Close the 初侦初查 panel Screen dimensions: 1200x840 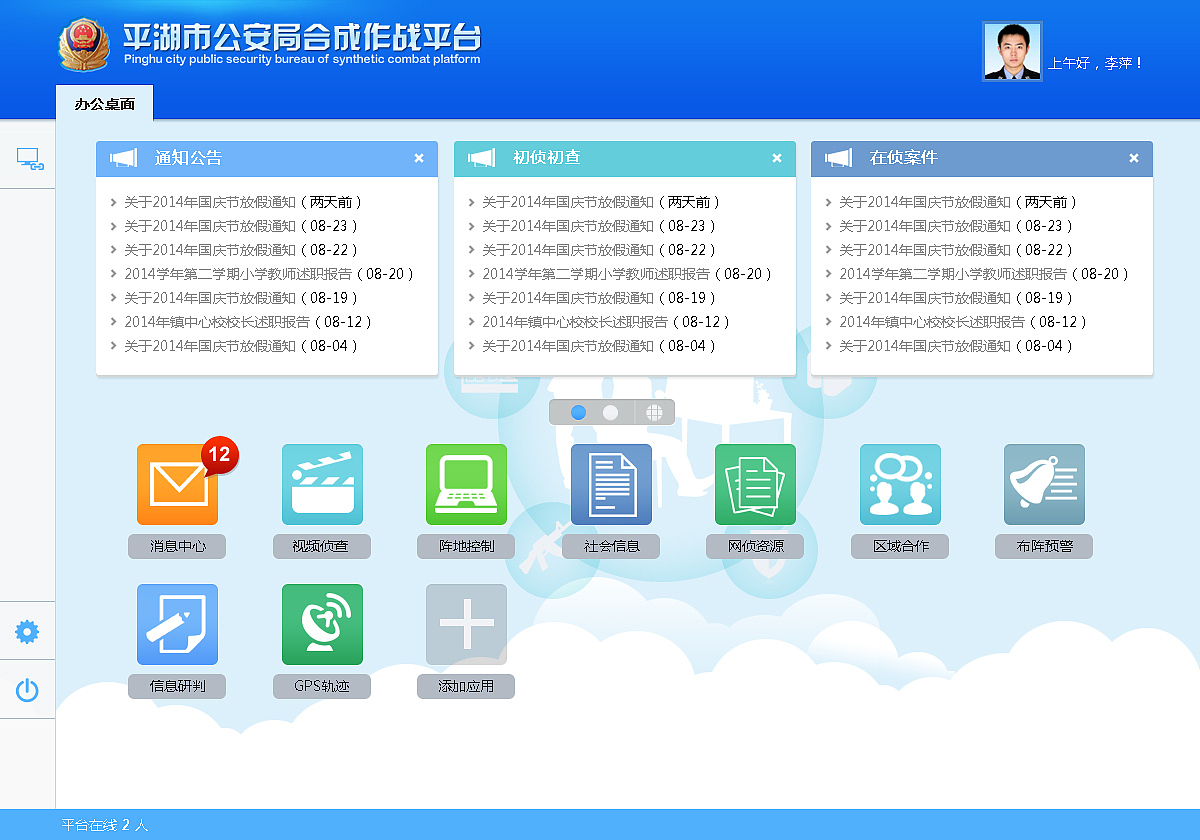tap(776, 158)
